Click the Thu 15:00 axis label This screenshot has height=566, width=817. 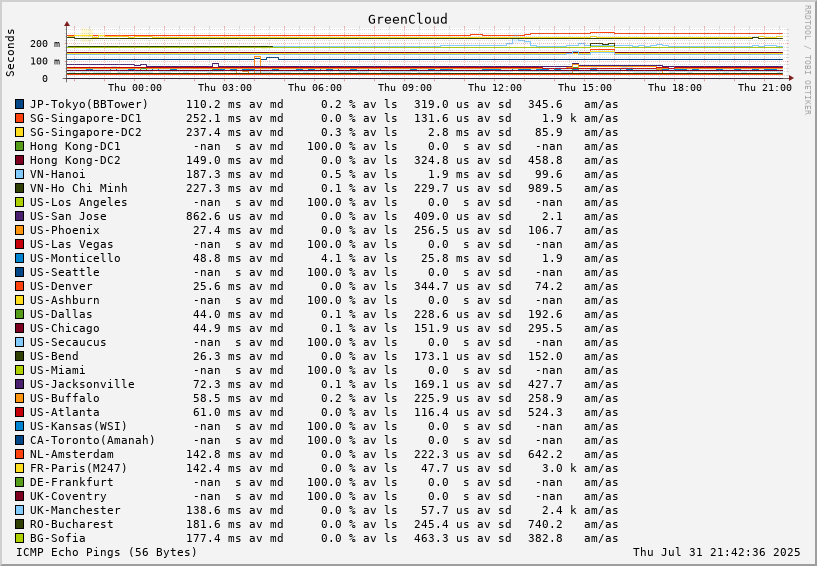click(585, 88)
